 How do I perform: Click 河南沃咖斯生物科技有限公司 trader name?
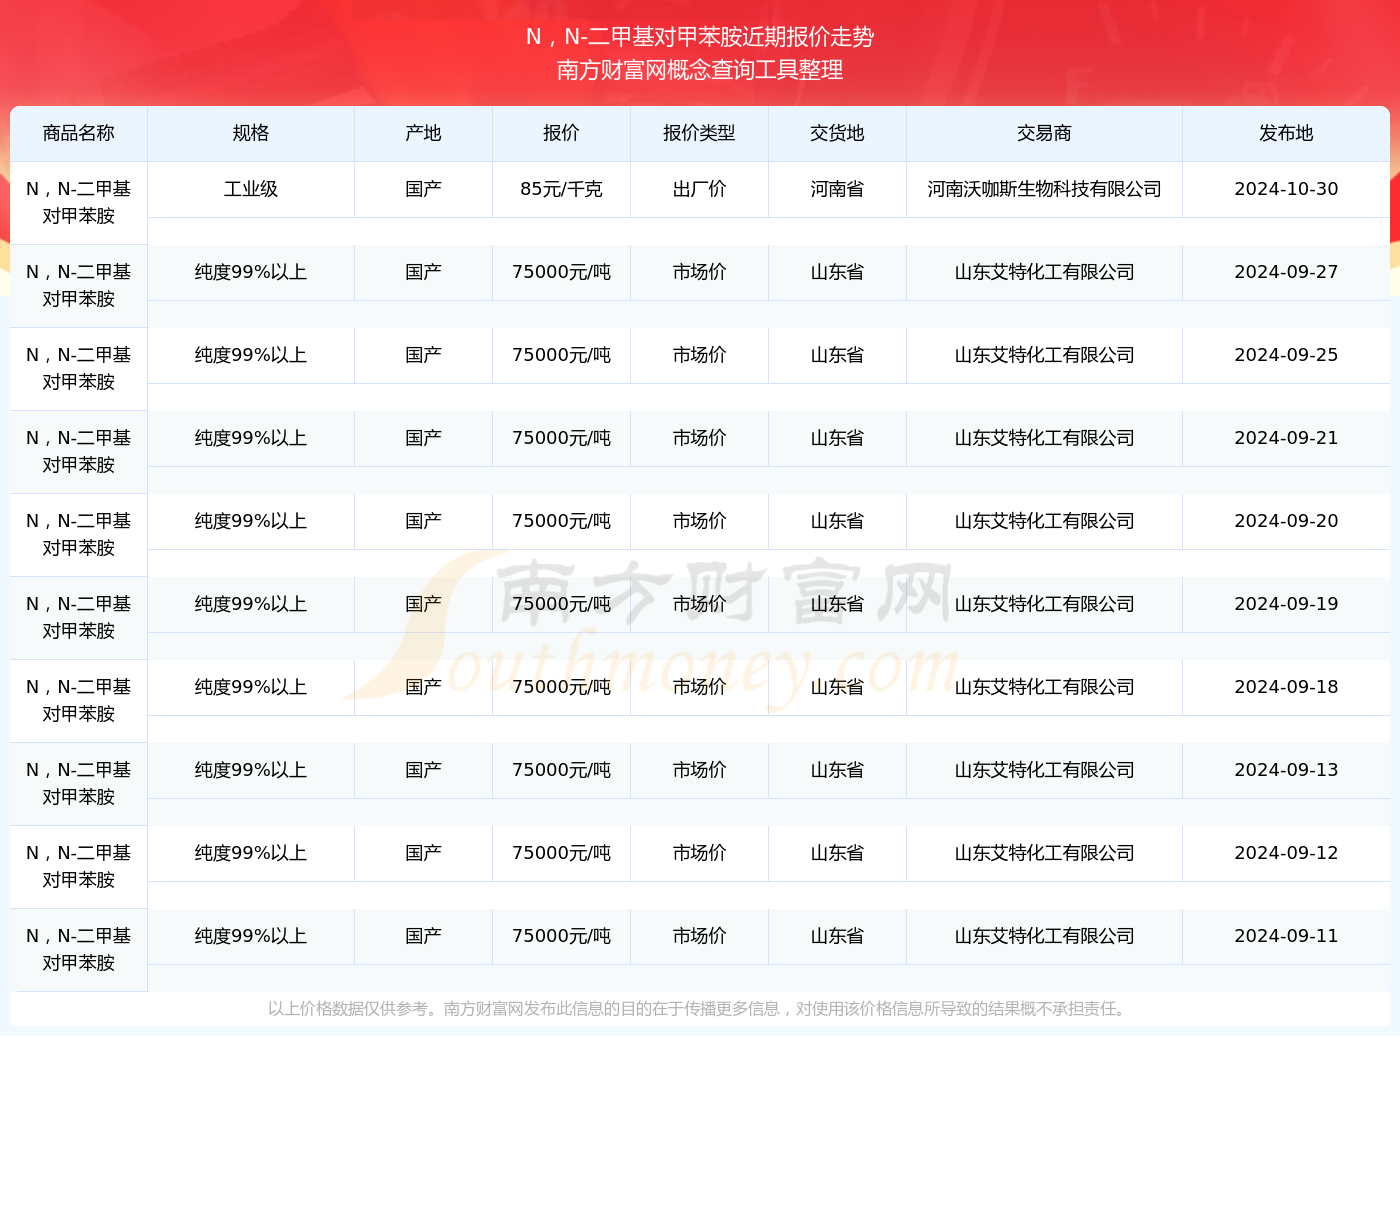pos(1044,189)
